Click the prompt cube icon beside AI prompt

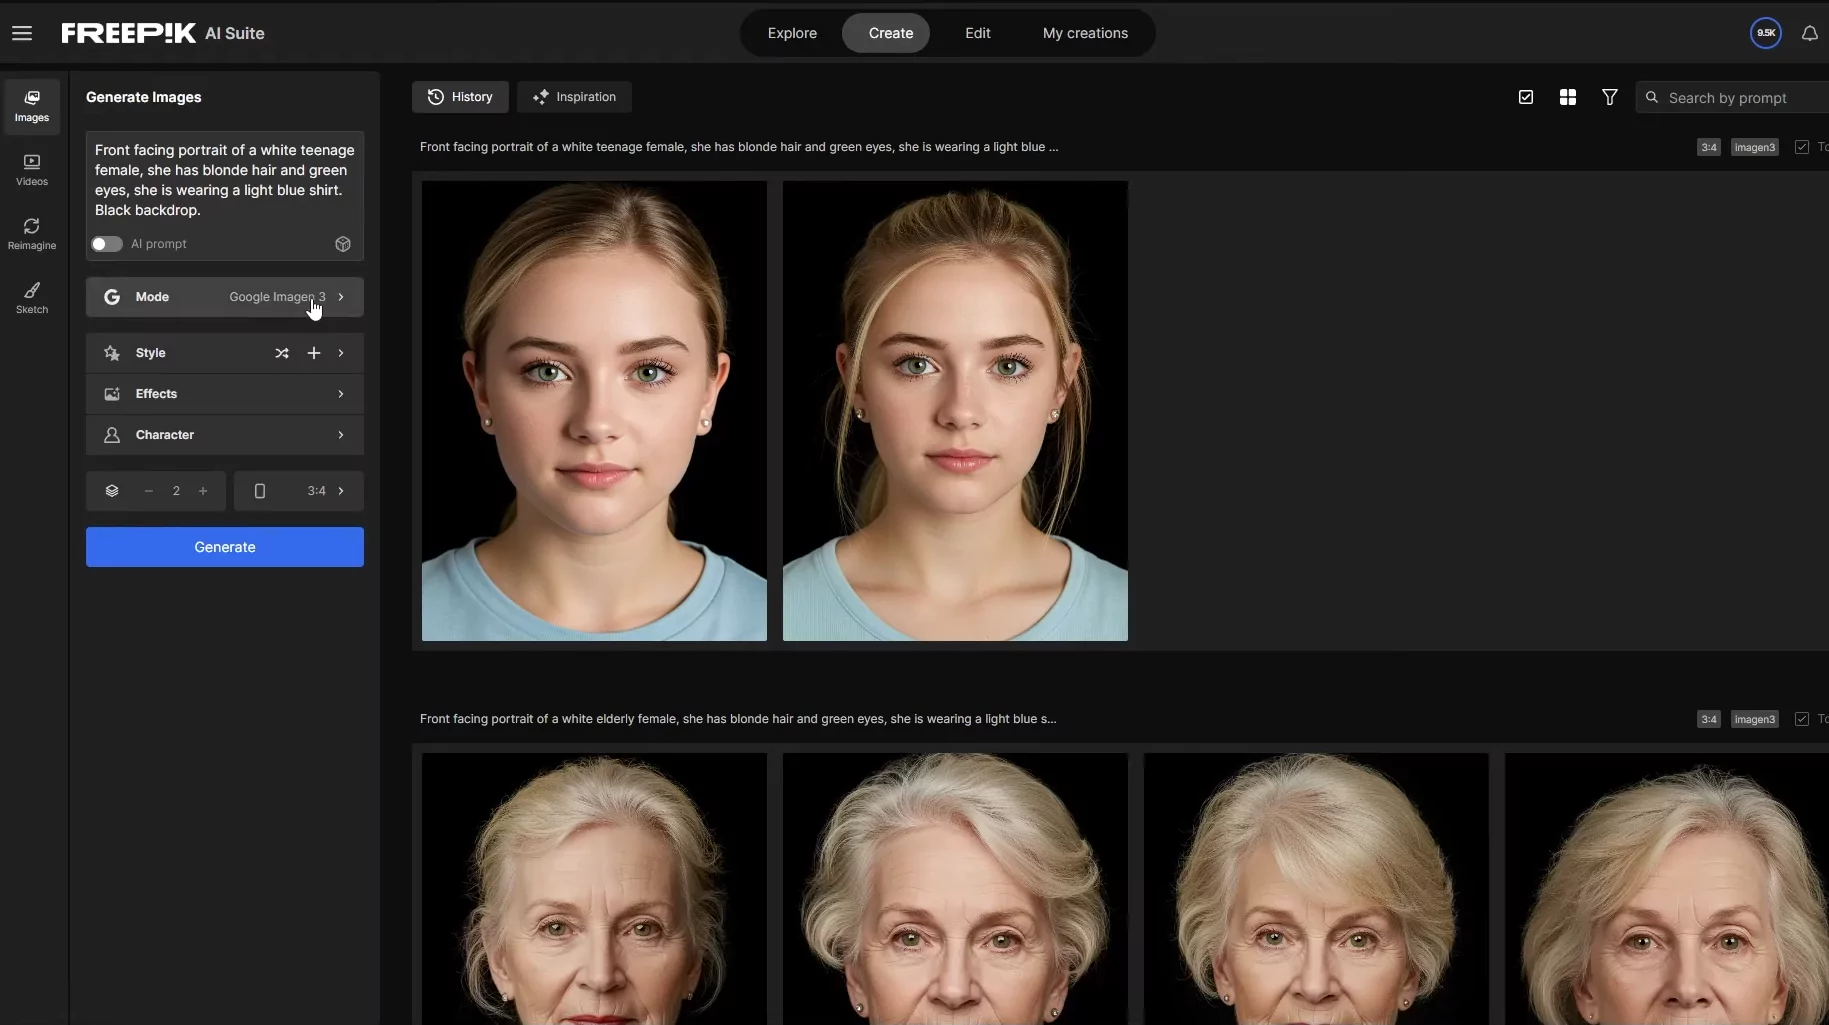[x=343, y=244]
